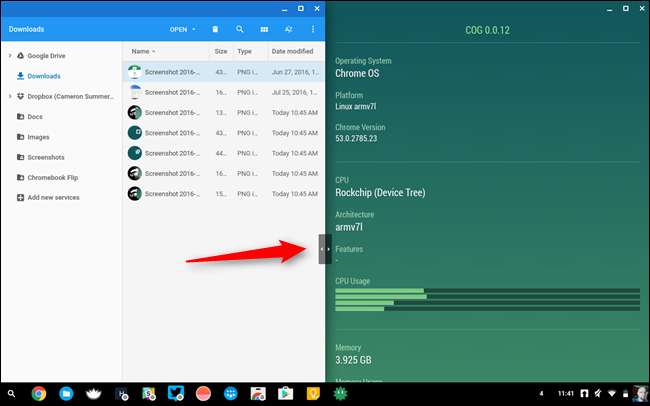Screen dimensions: 650x406
Task: Sort files by Type column header
Action: tap(245, 51)
